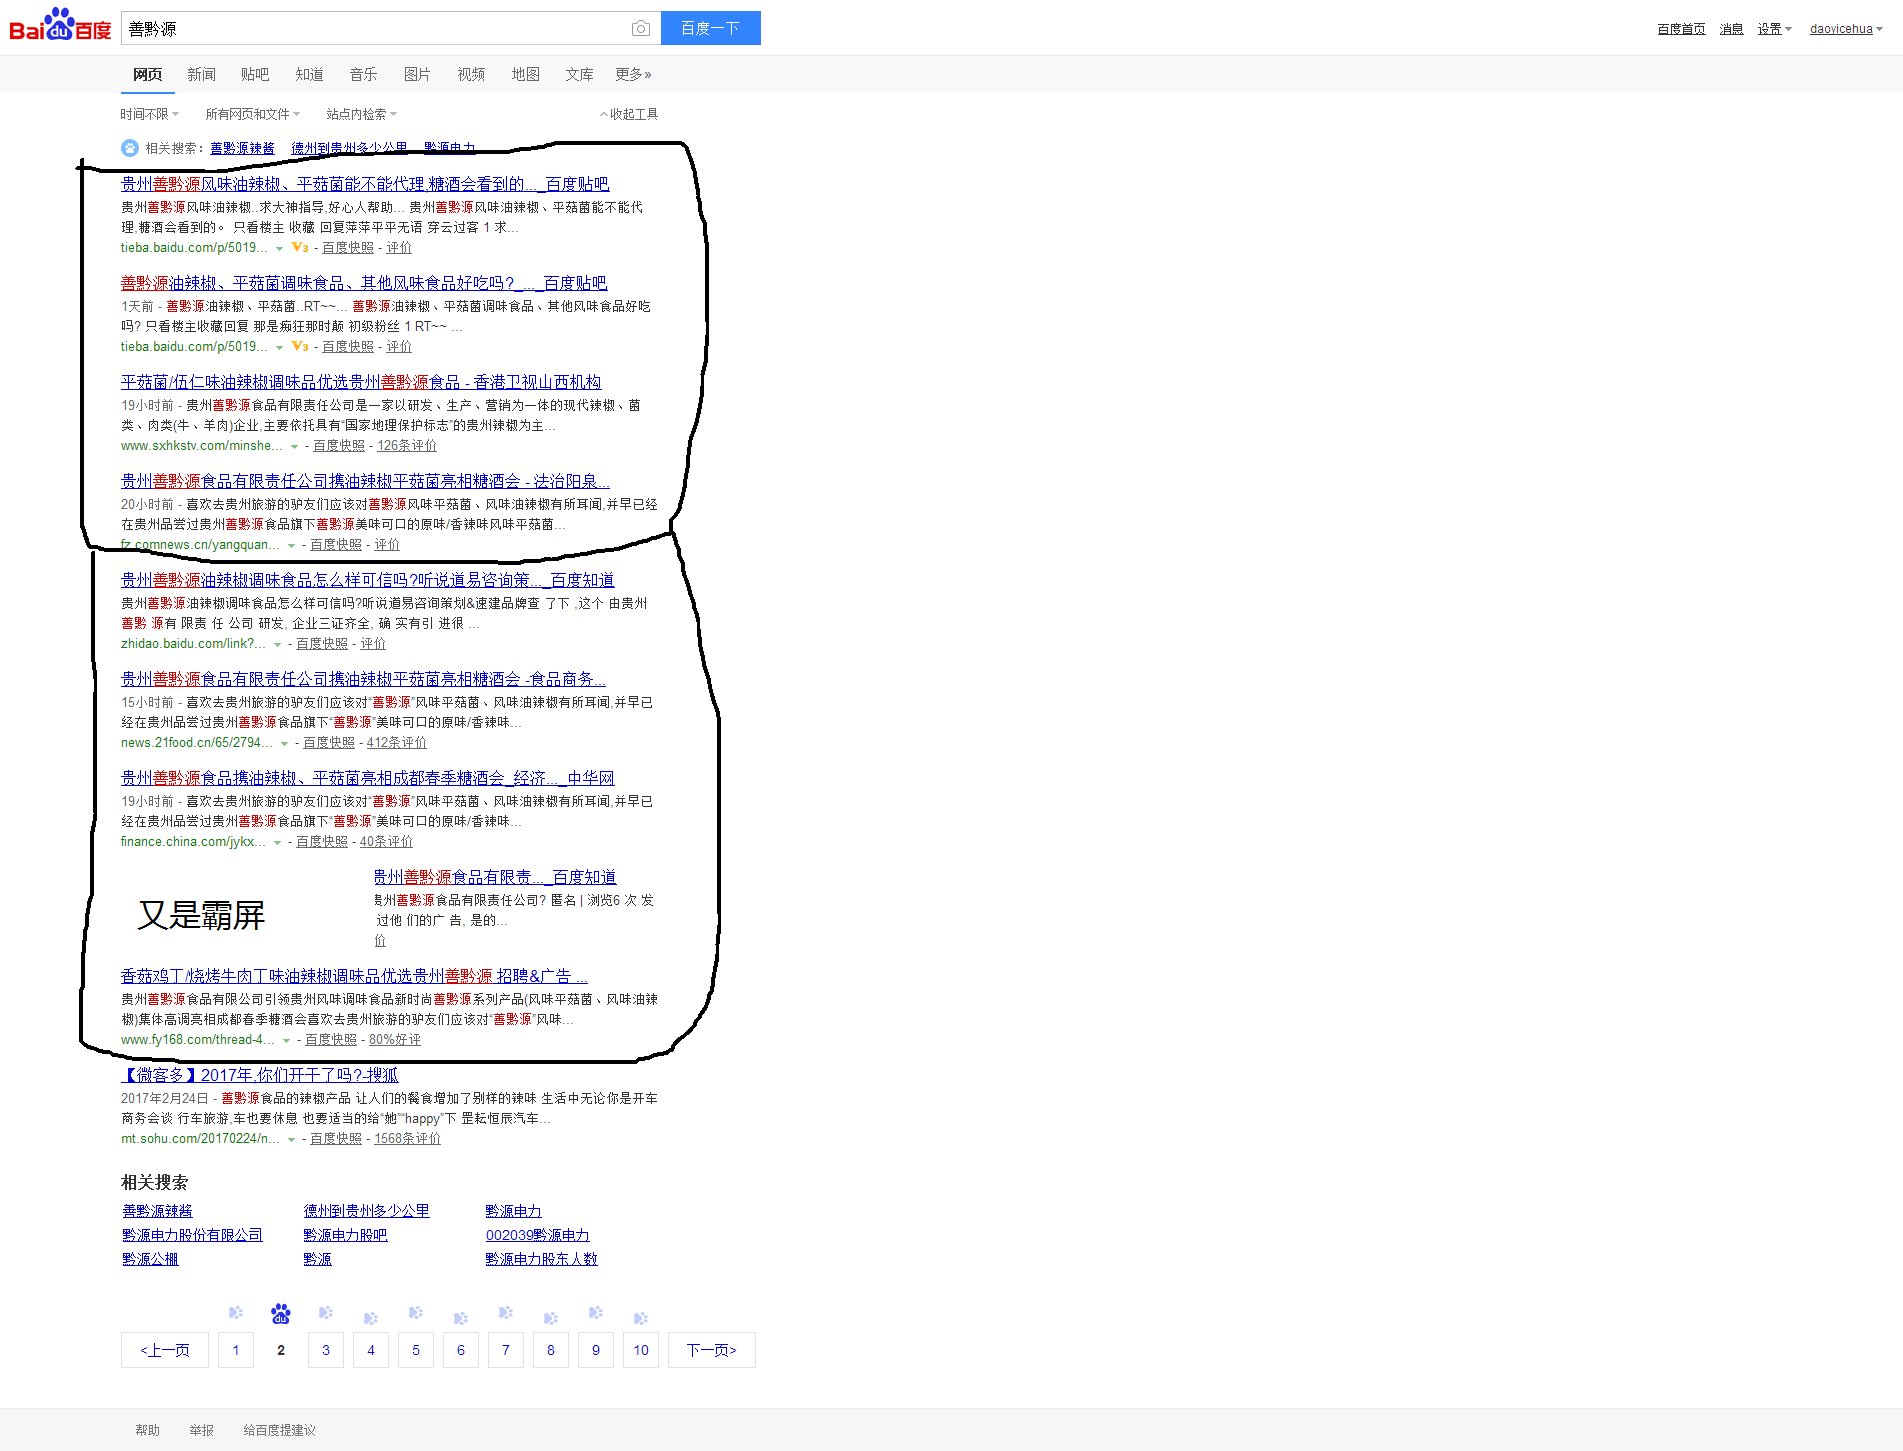Click related search 002039黔源电力
Screen dimensions: 1903x1451
point(537,1235)
